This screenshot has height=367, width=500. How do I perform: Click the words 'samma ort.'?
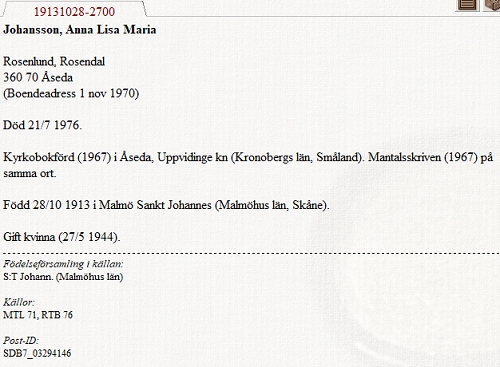click(30, 173)
